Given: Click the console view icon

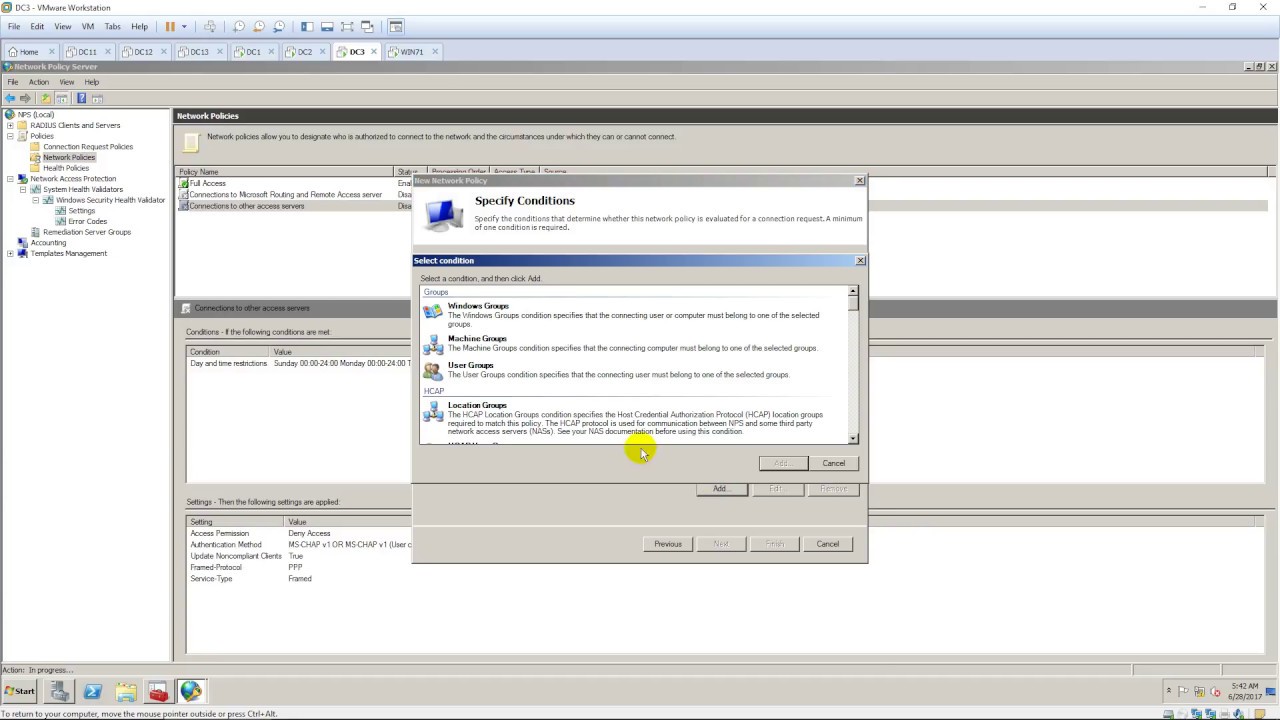Looking at the screenshot, I should tap(396, 26).
